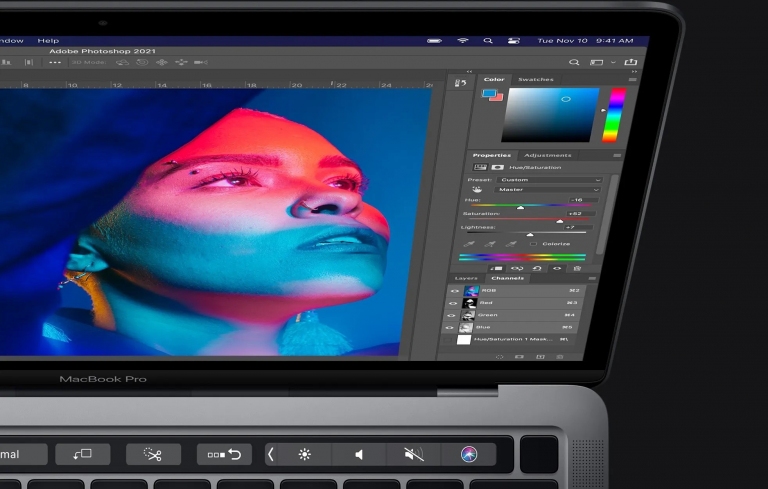The width and height of the screenshot is (768, 489).
Task: Open the Channels panel flyout menu
Action: coord(592,278)
